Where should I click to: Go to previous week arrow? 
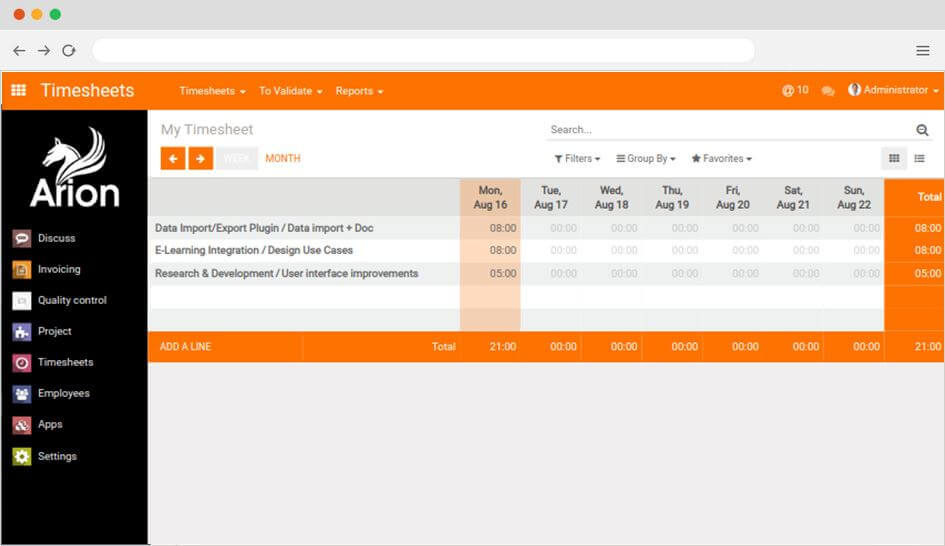[x=173, y=158]
